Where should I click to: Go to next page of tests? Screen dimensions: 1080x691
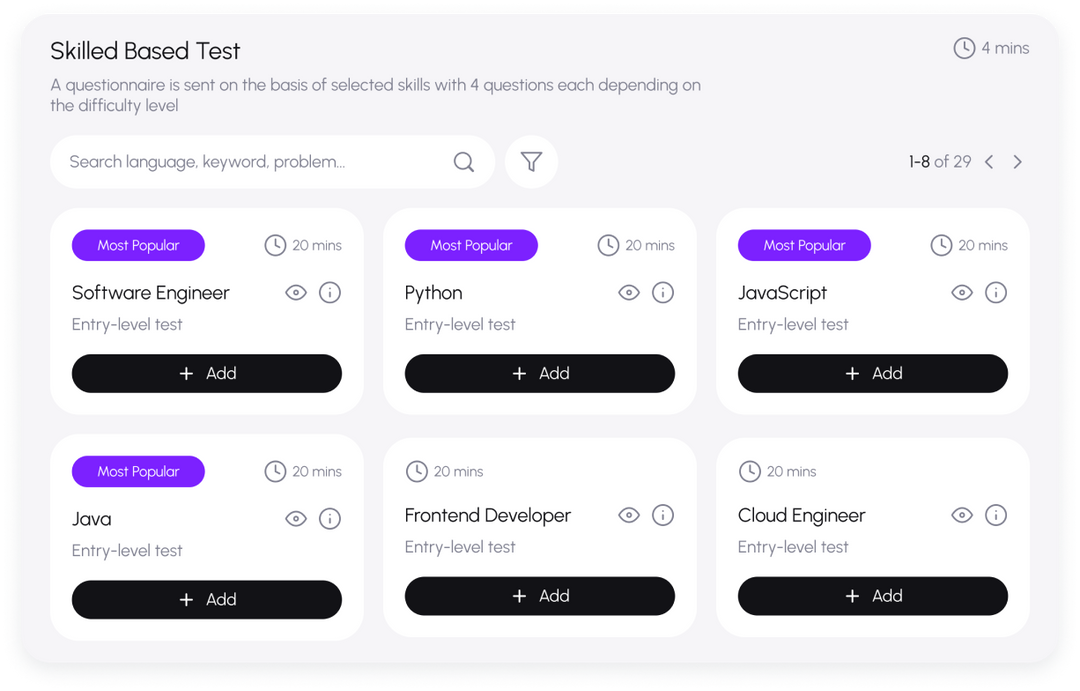(1018, 162)
